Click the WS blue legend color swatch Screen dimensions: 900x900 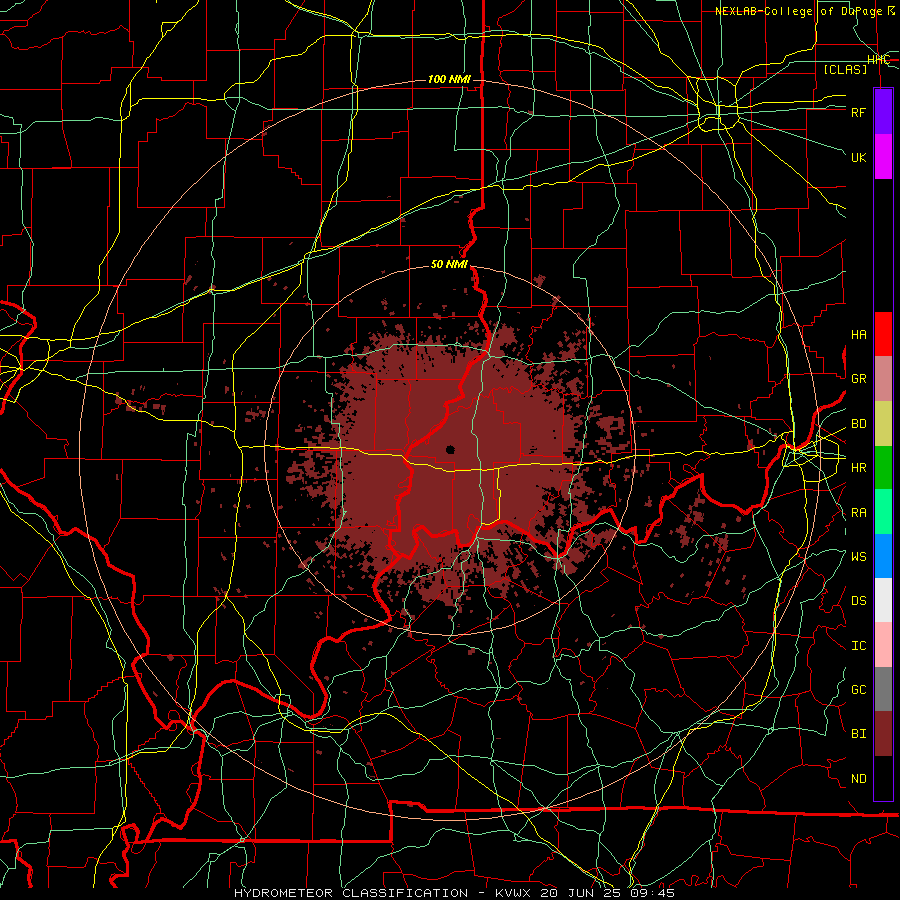[883, 556]
